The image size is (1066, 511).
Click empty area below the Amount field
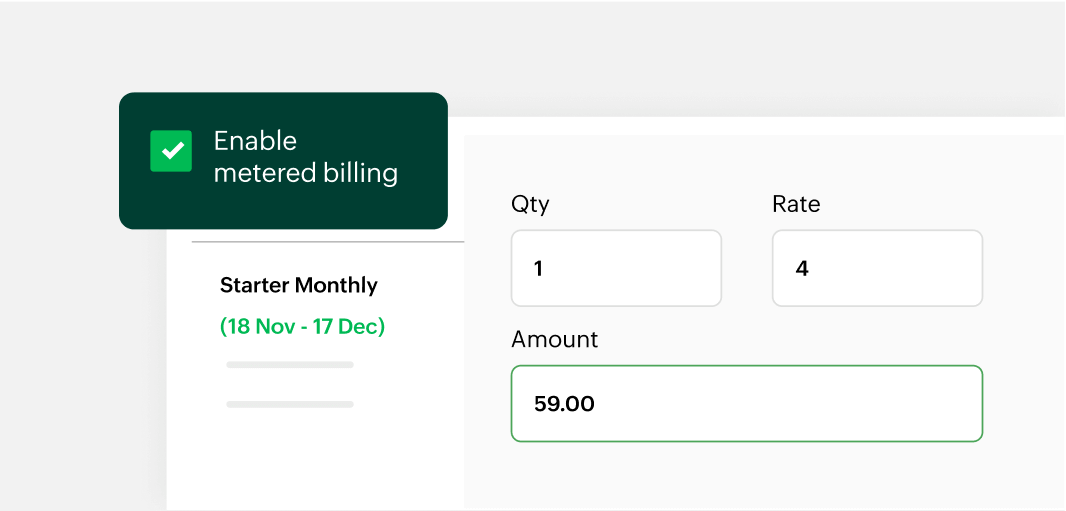[746, 475]
